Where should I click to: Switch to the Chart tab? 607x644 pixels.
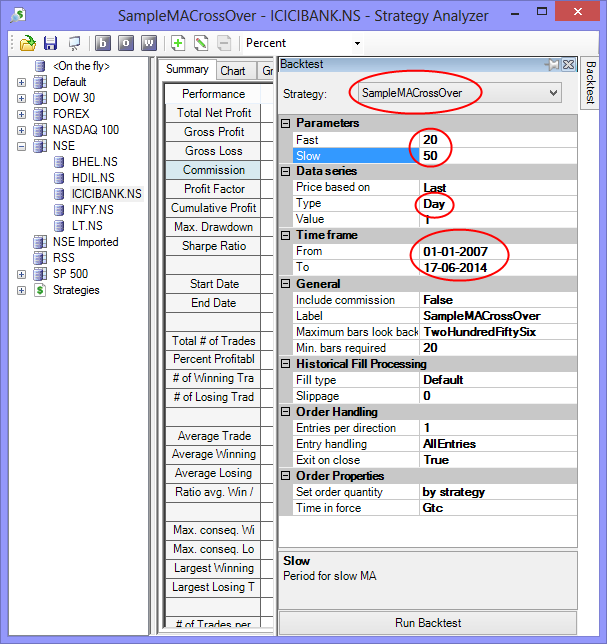click(x=233, y=71)
